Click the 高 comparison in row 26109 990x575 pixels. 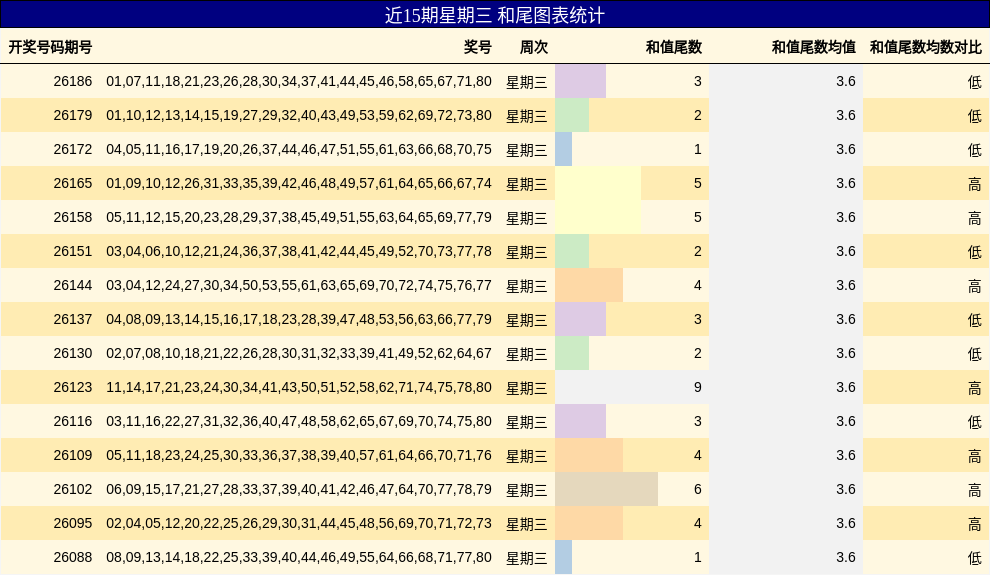(x=975, y=457)
